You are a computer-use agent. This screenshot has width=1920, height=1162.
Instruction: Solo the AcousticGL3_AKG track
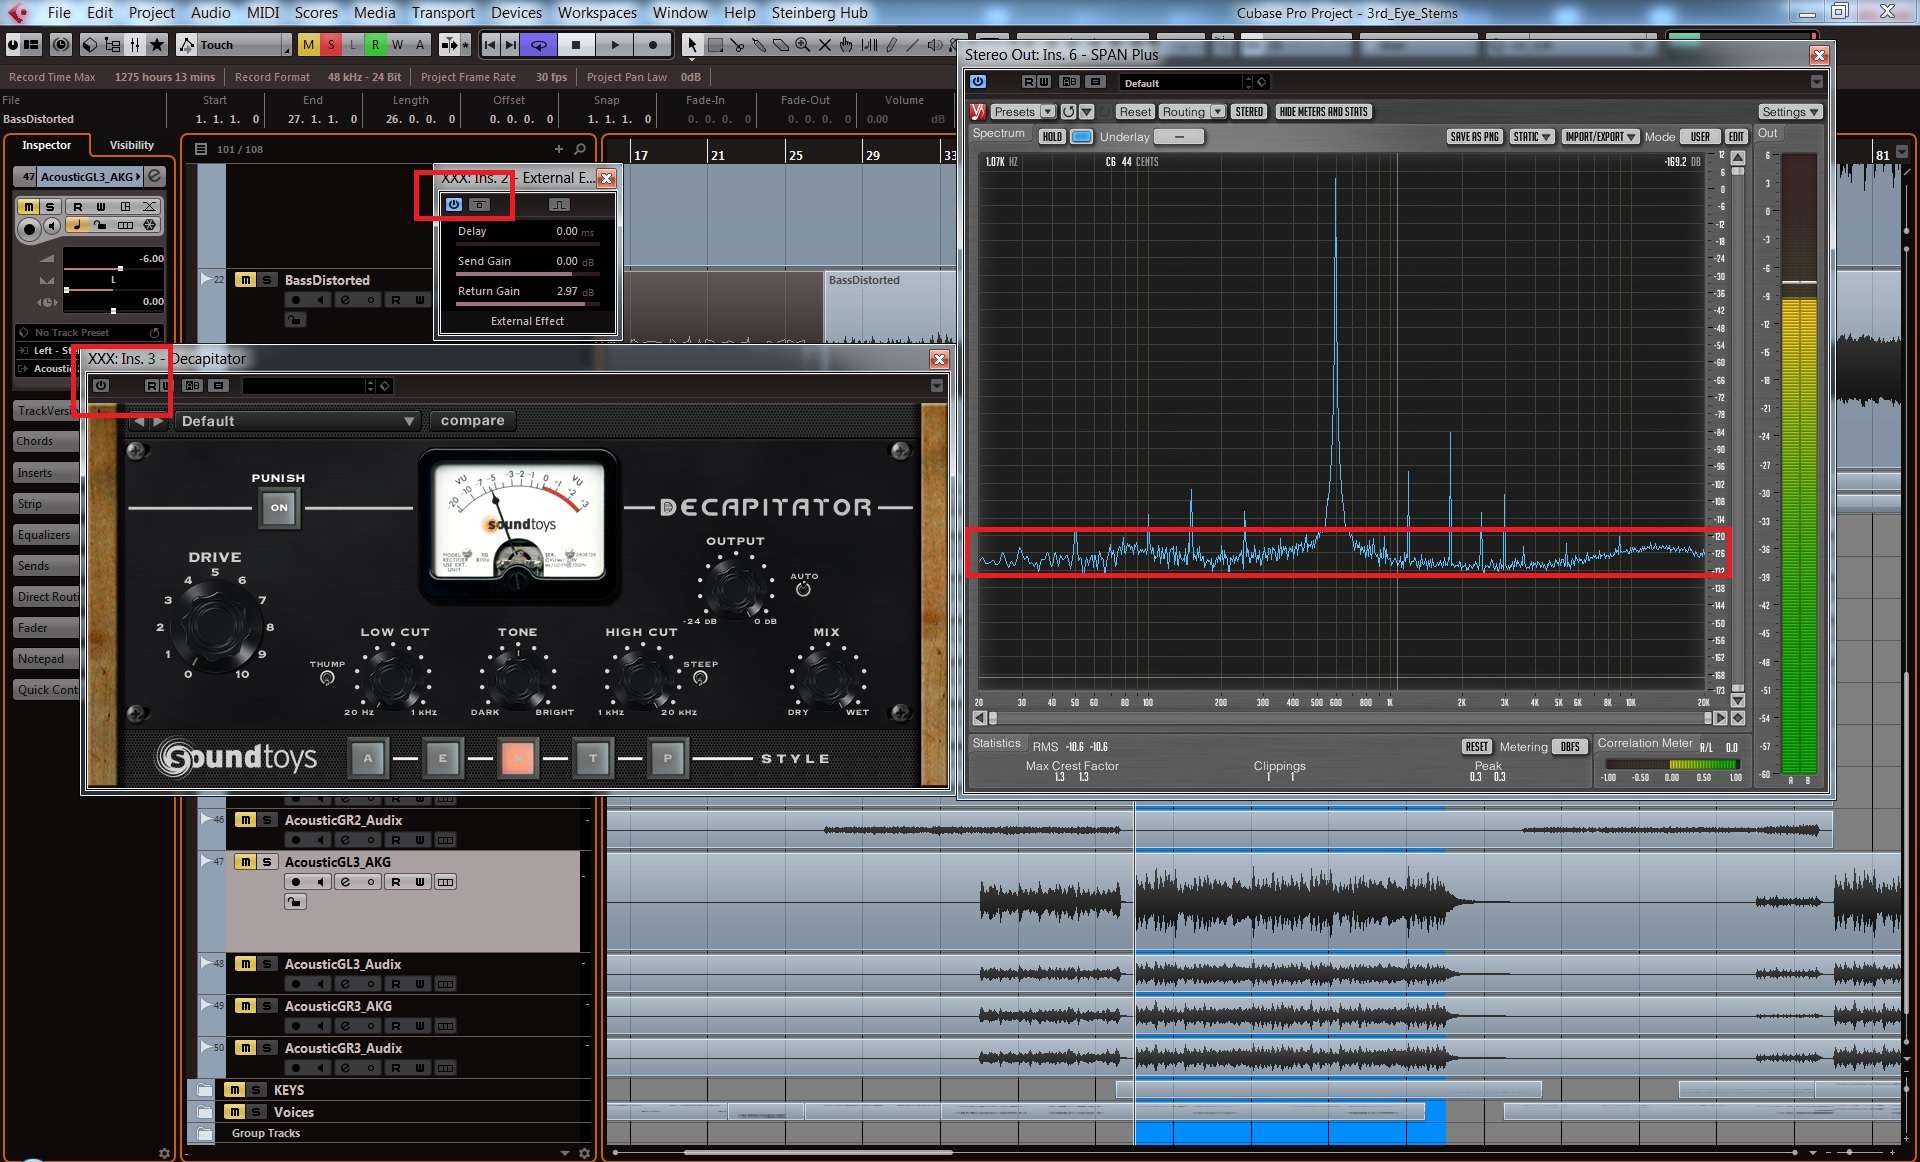[x=267, y=861]
